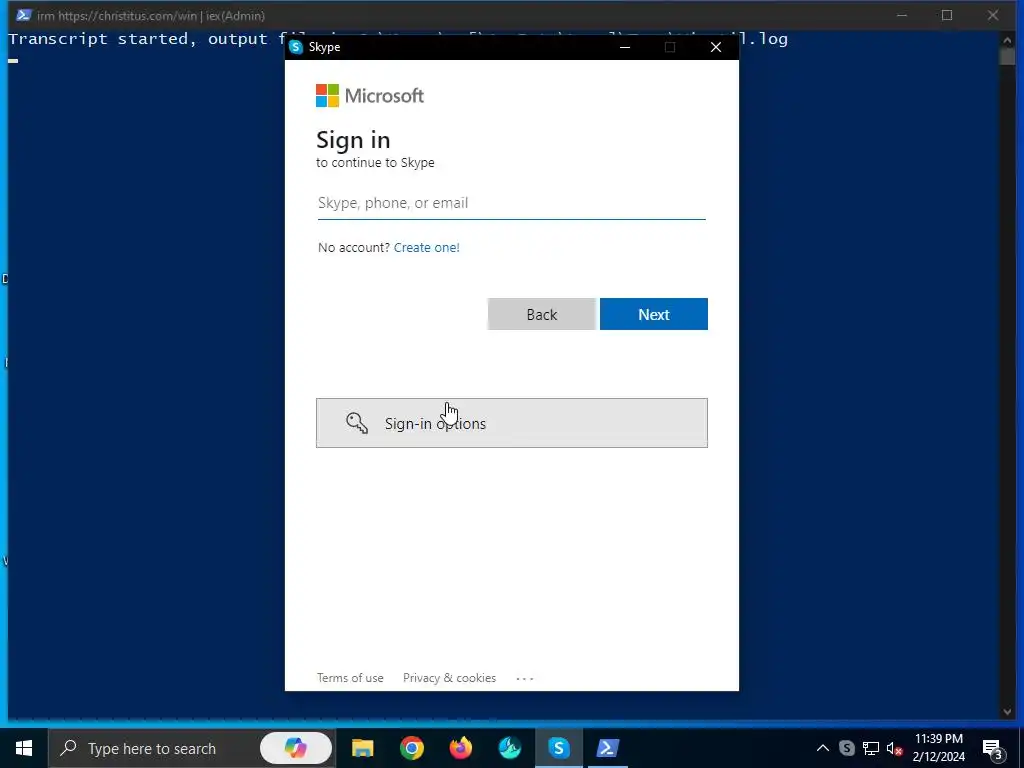Click the three-dot more options in the footer
The image size is (1024, 768).
point(524,679)
